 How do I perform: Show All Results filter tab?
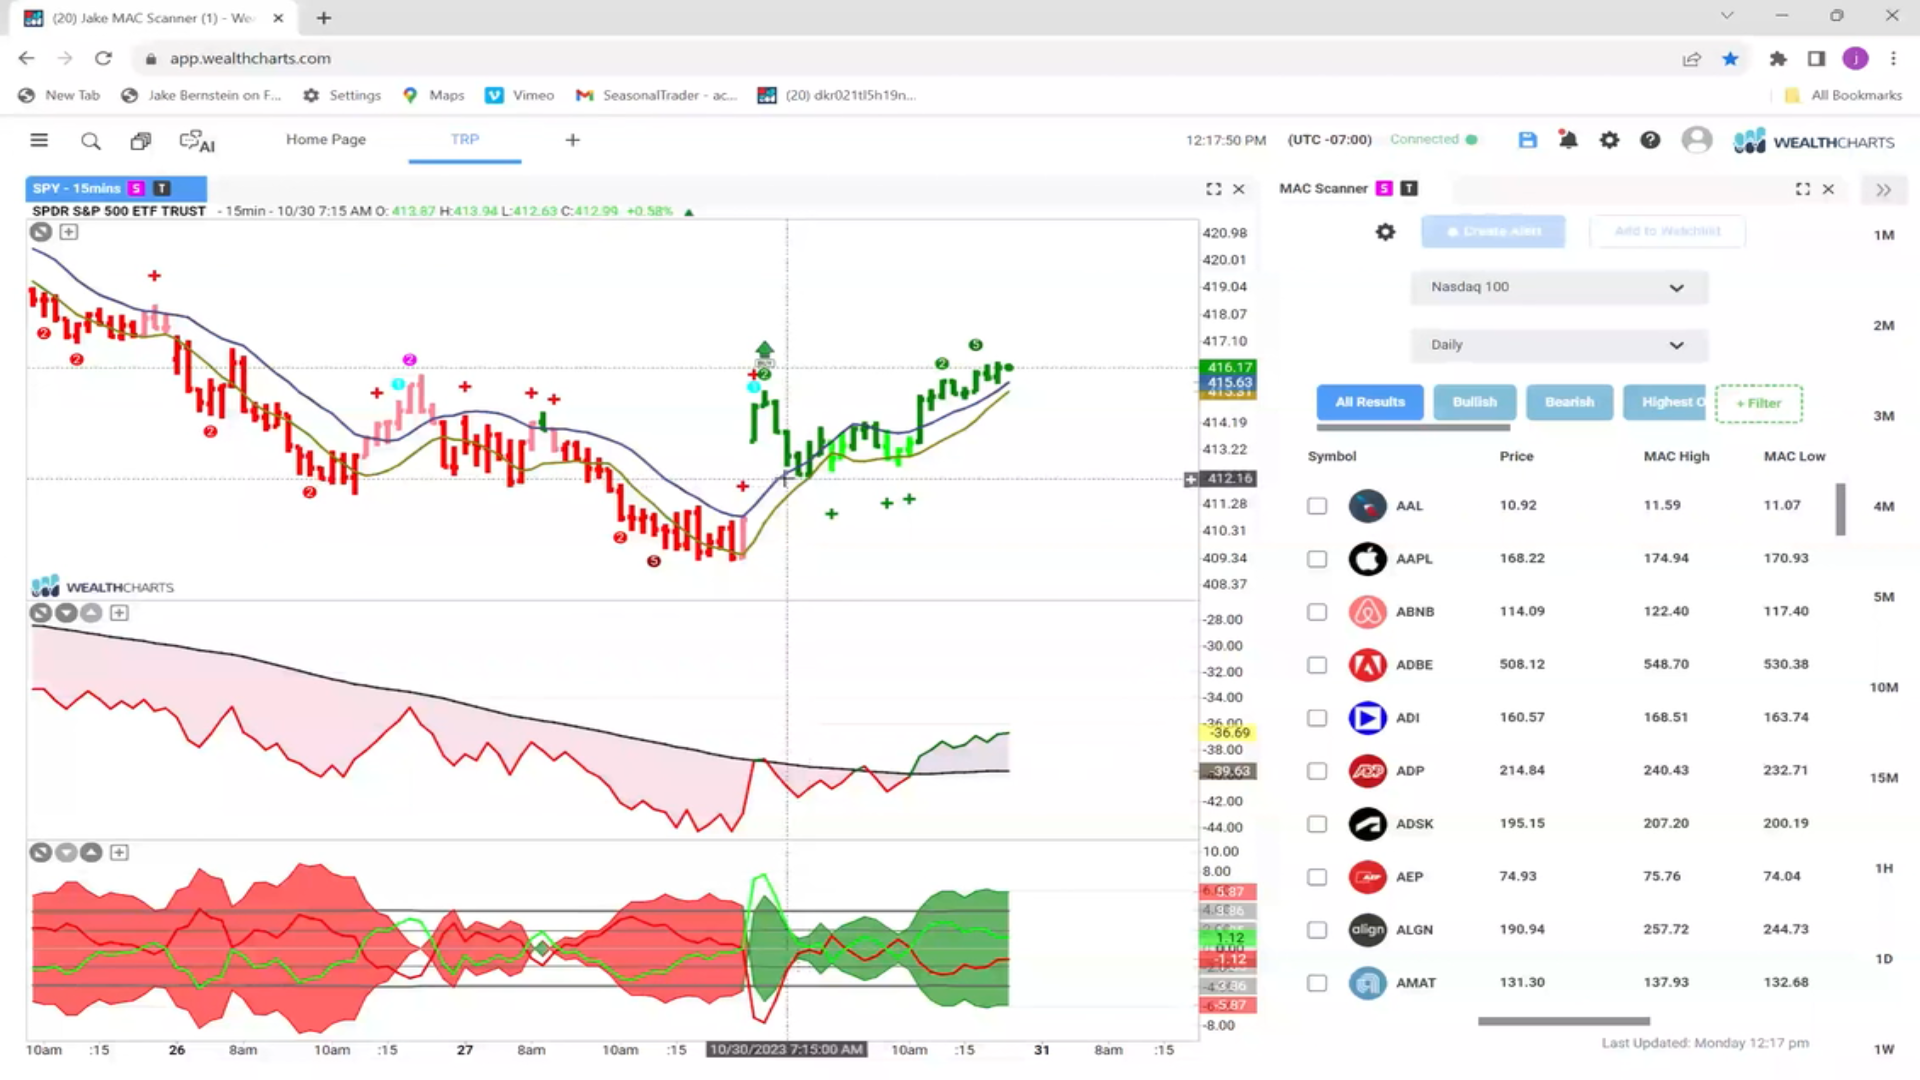pyautogui.click(x=1369, y=402)
